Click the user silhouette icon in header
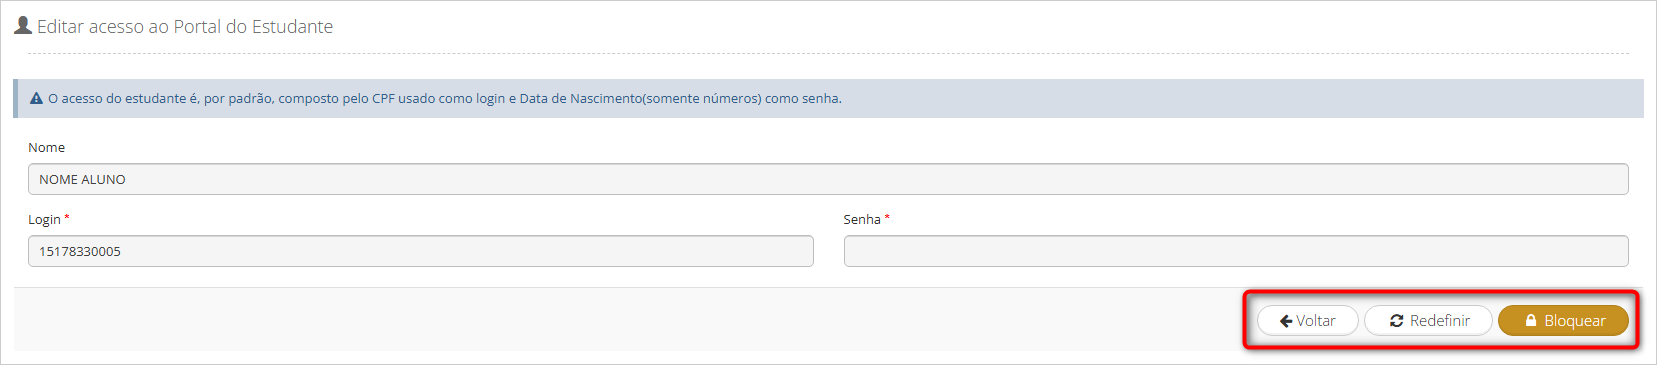 coord(23,25)
